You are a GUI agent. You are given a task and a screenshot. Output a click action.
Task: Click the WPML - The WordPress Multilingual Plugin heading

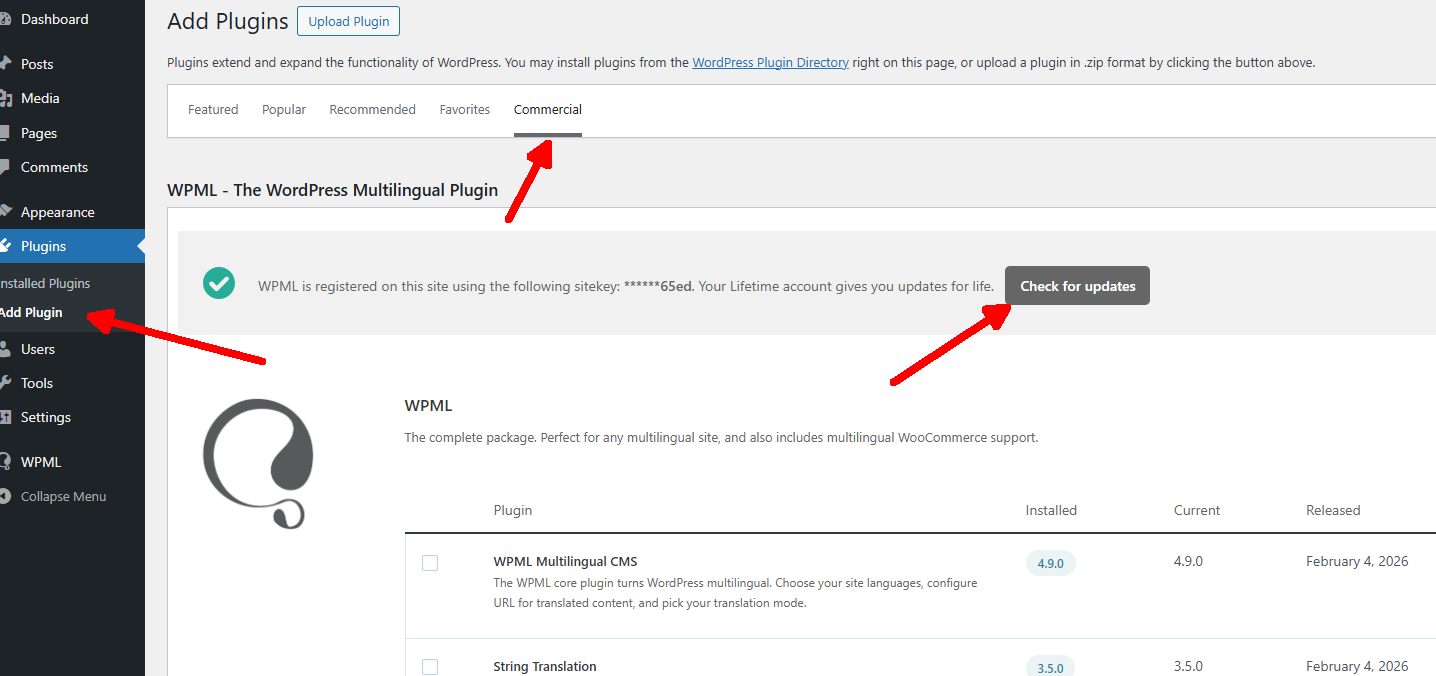(x=332, y=190)
